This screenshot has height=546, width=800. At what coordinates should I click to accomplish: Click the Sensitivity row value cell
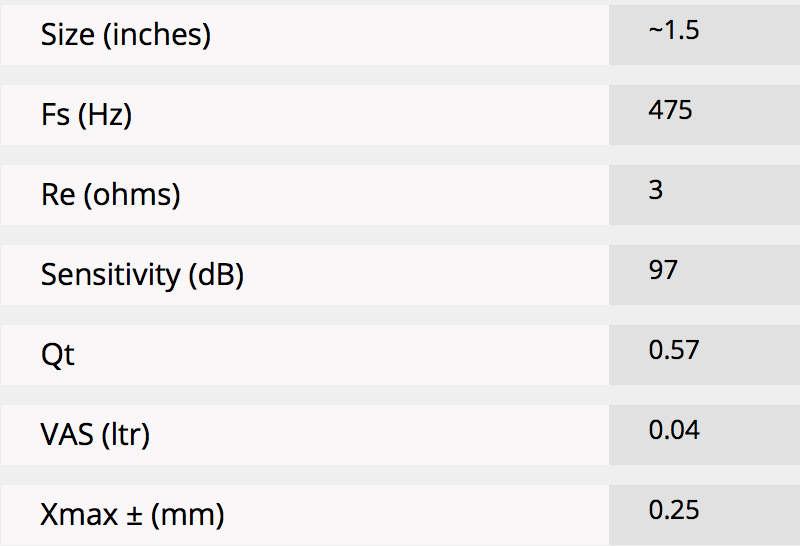(x=705, y=275)
